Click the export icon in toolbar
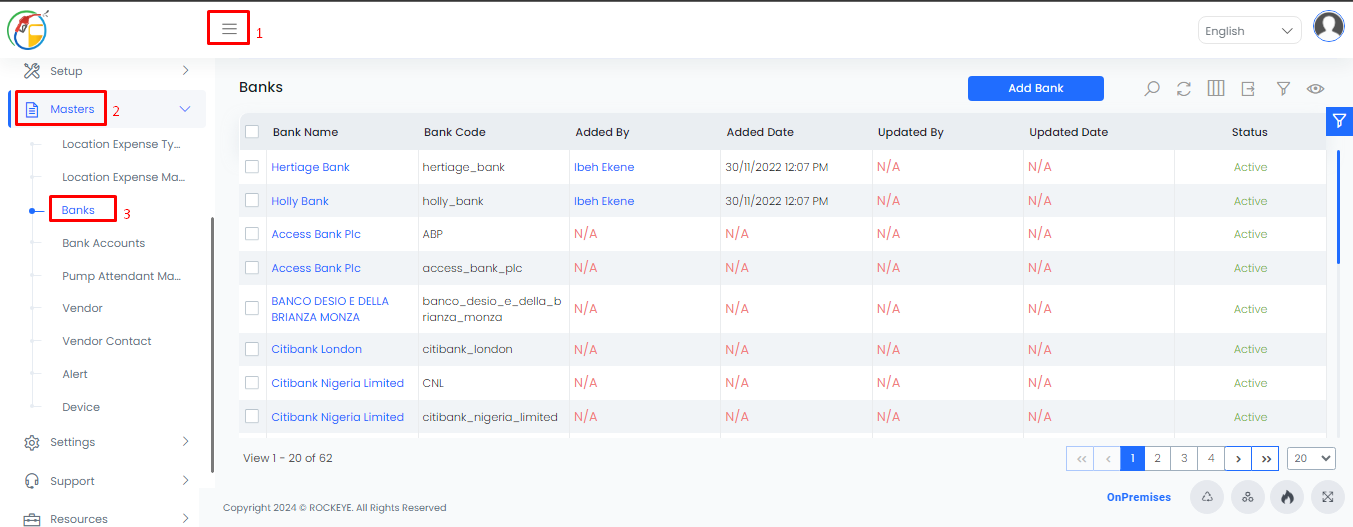 coord(1248,88)
